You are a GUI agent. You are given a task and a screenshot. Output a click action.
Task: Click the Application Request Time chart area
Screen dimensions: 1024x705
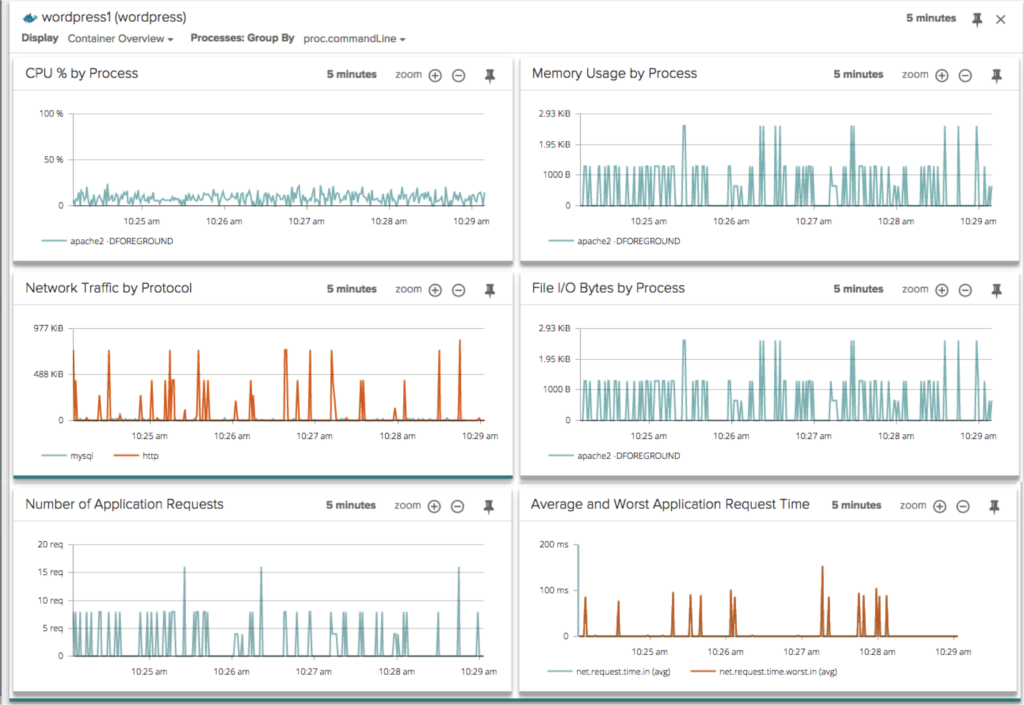click(767, 590)
